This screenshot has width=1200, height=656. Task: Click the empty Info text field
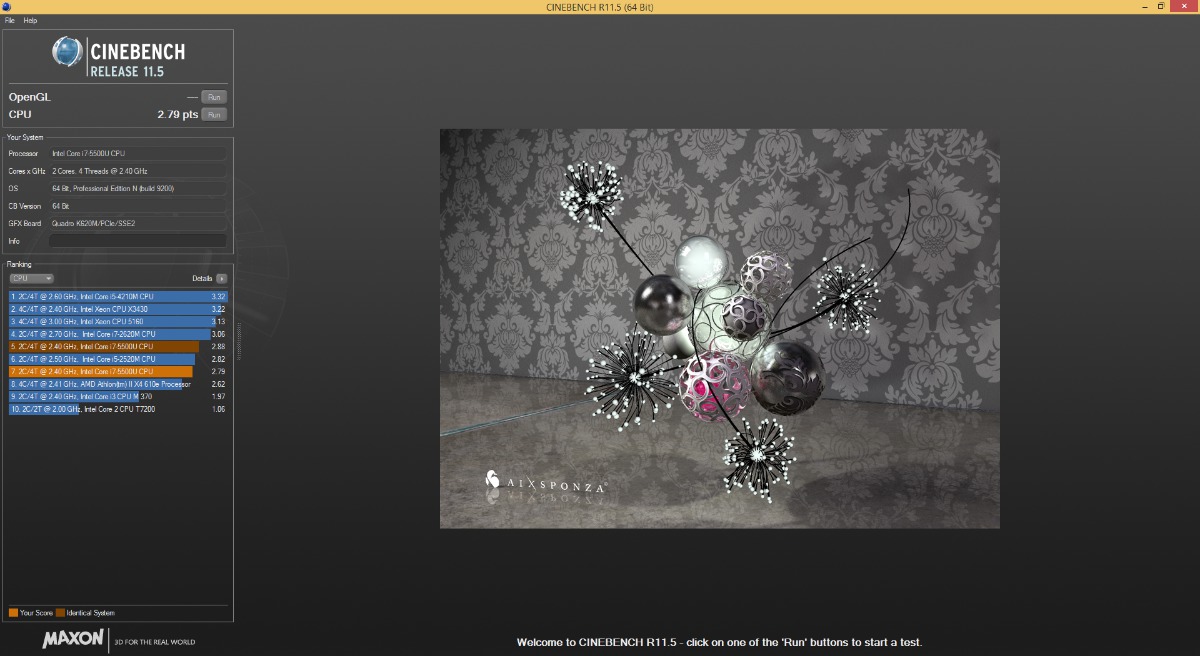pos(138,241)
